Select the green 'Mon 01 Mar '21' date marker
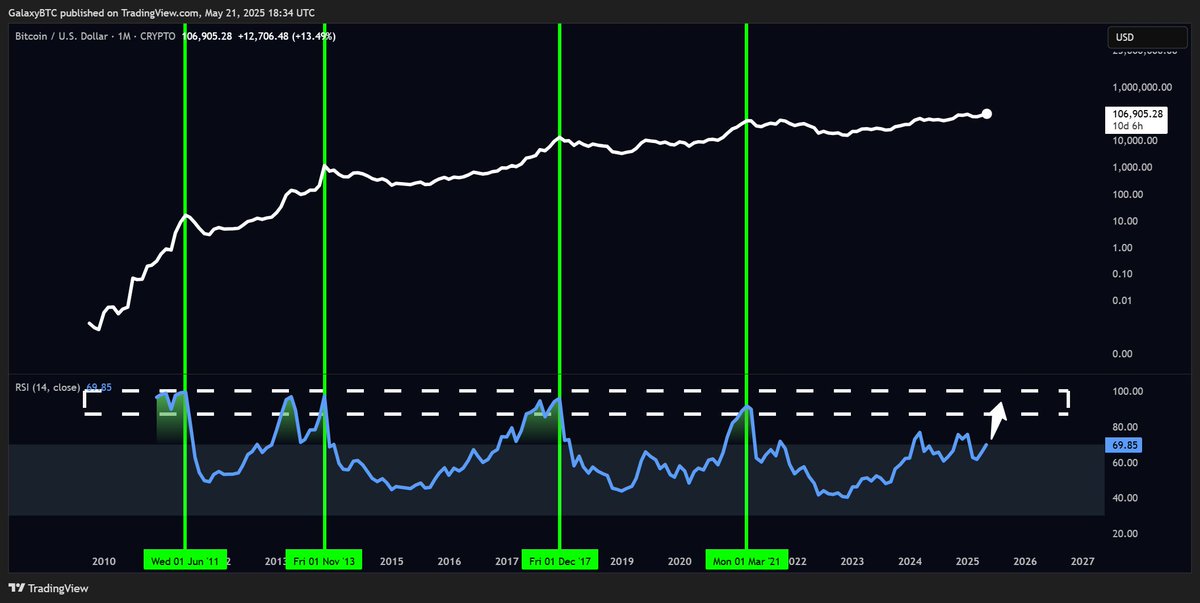The width and height of the screenshot is (1200, 603). coord(746,560)
